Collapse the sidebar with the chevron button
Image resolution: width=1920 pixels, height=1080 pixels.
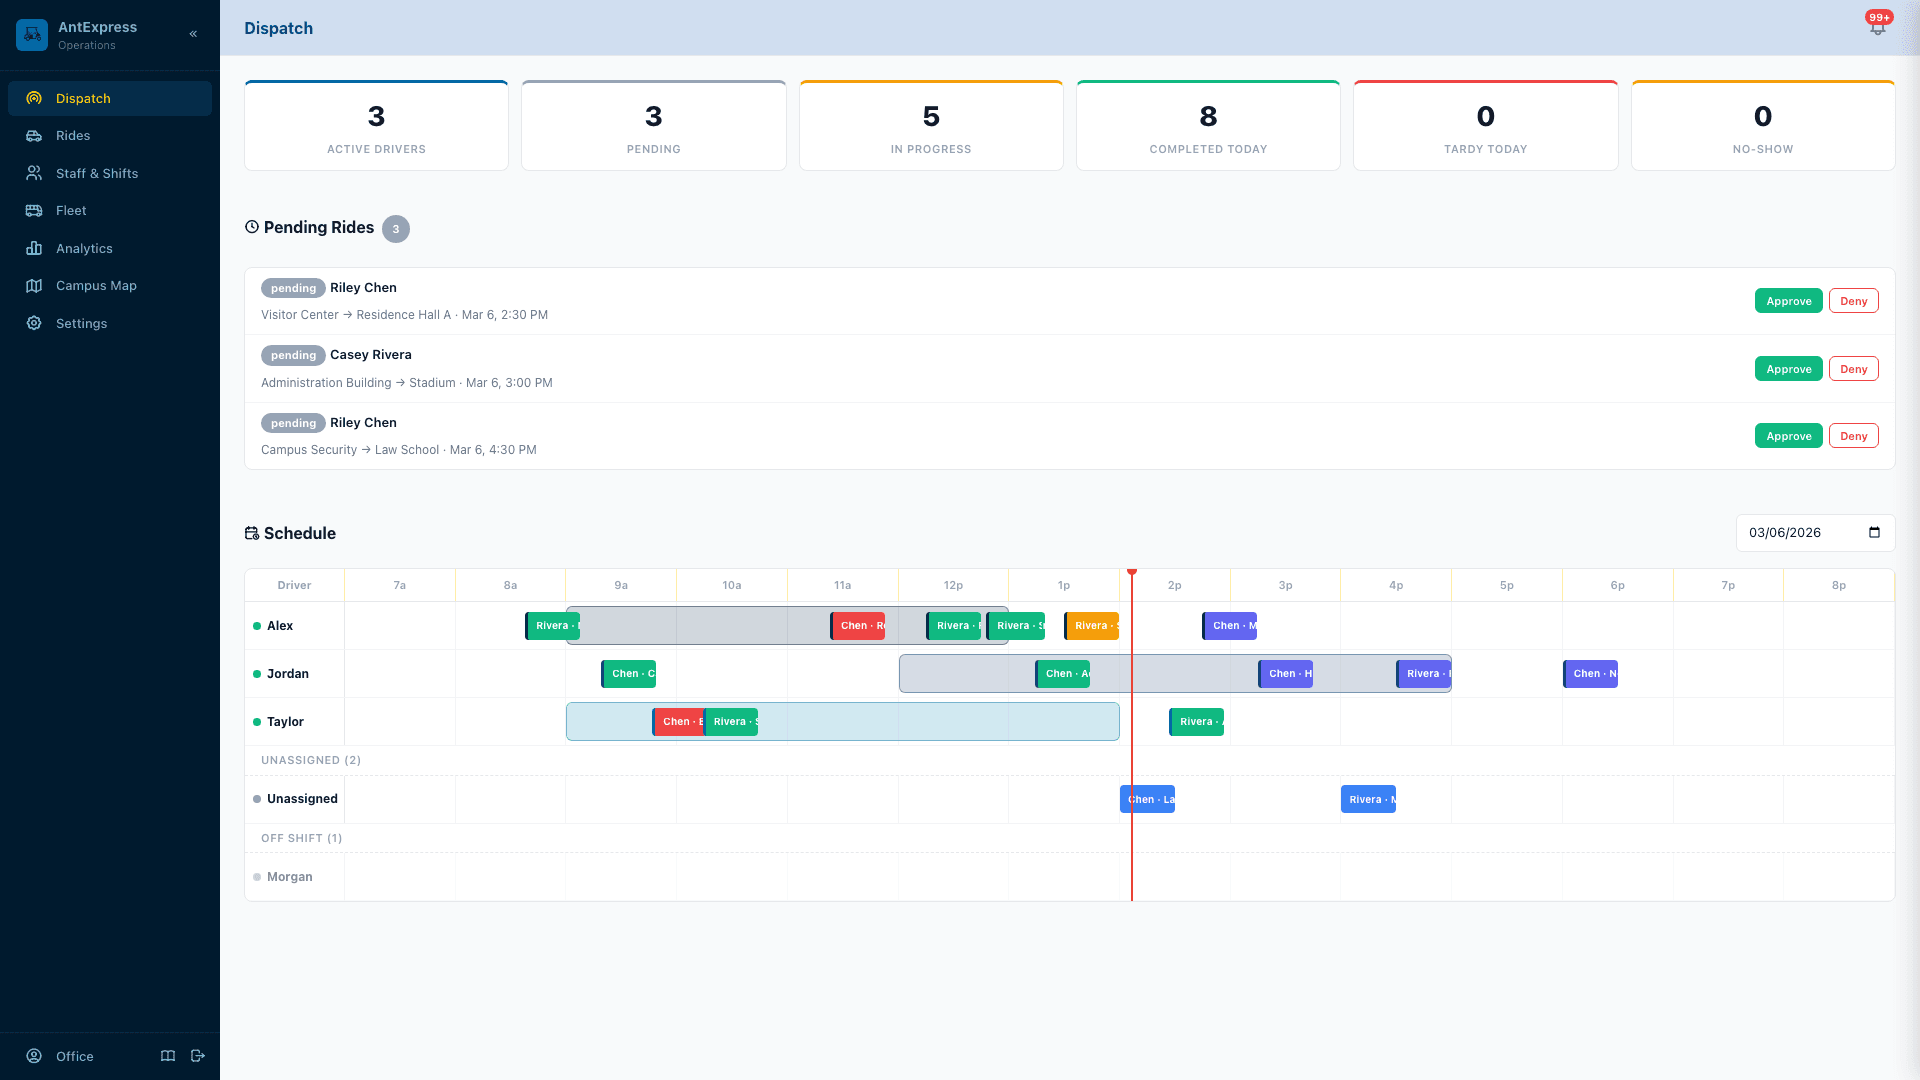(x=193, y=33)
